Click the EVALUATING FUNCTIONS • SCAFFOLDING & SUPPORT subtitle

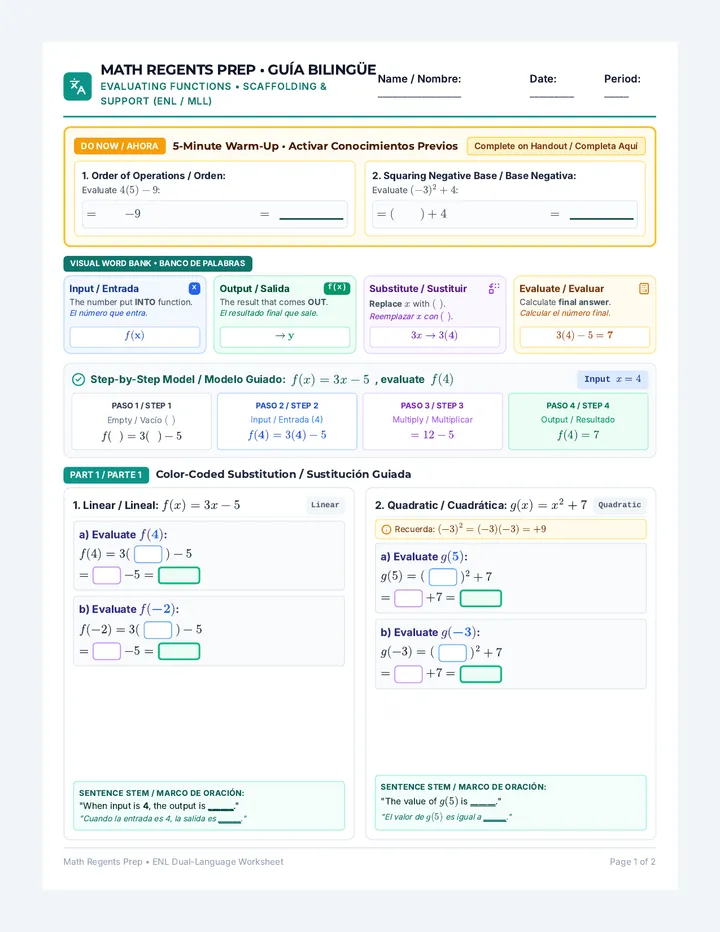point(214,94)
